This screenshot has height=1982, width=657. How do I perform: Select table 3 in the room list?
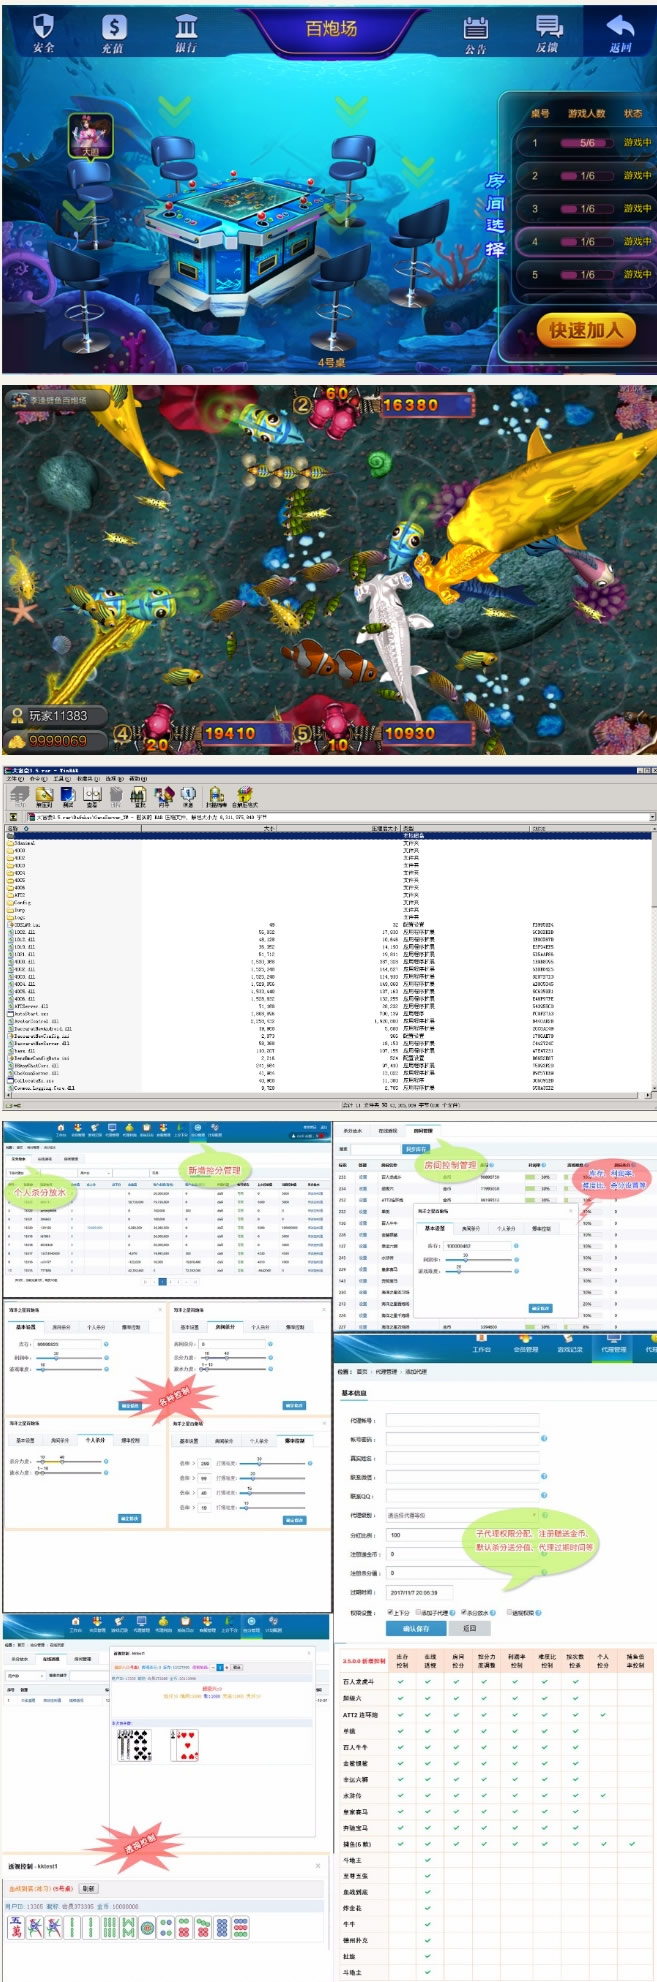tap(583, 209)
